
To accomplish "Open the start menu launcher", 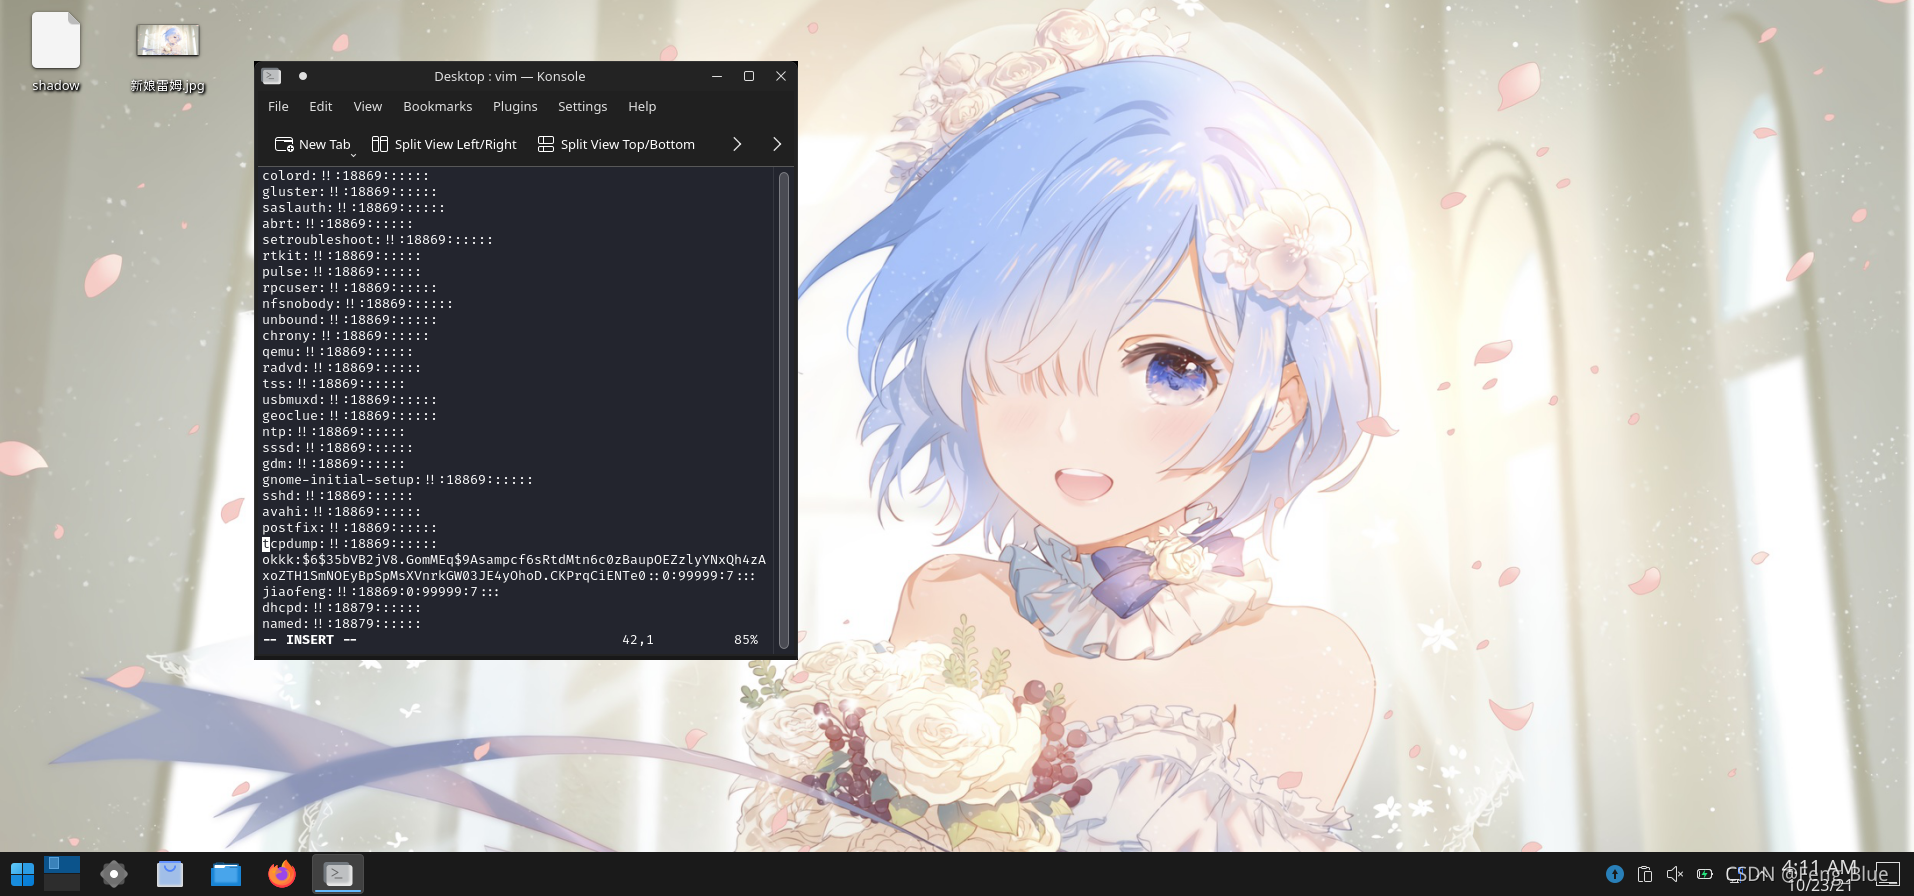I will 22,874.
